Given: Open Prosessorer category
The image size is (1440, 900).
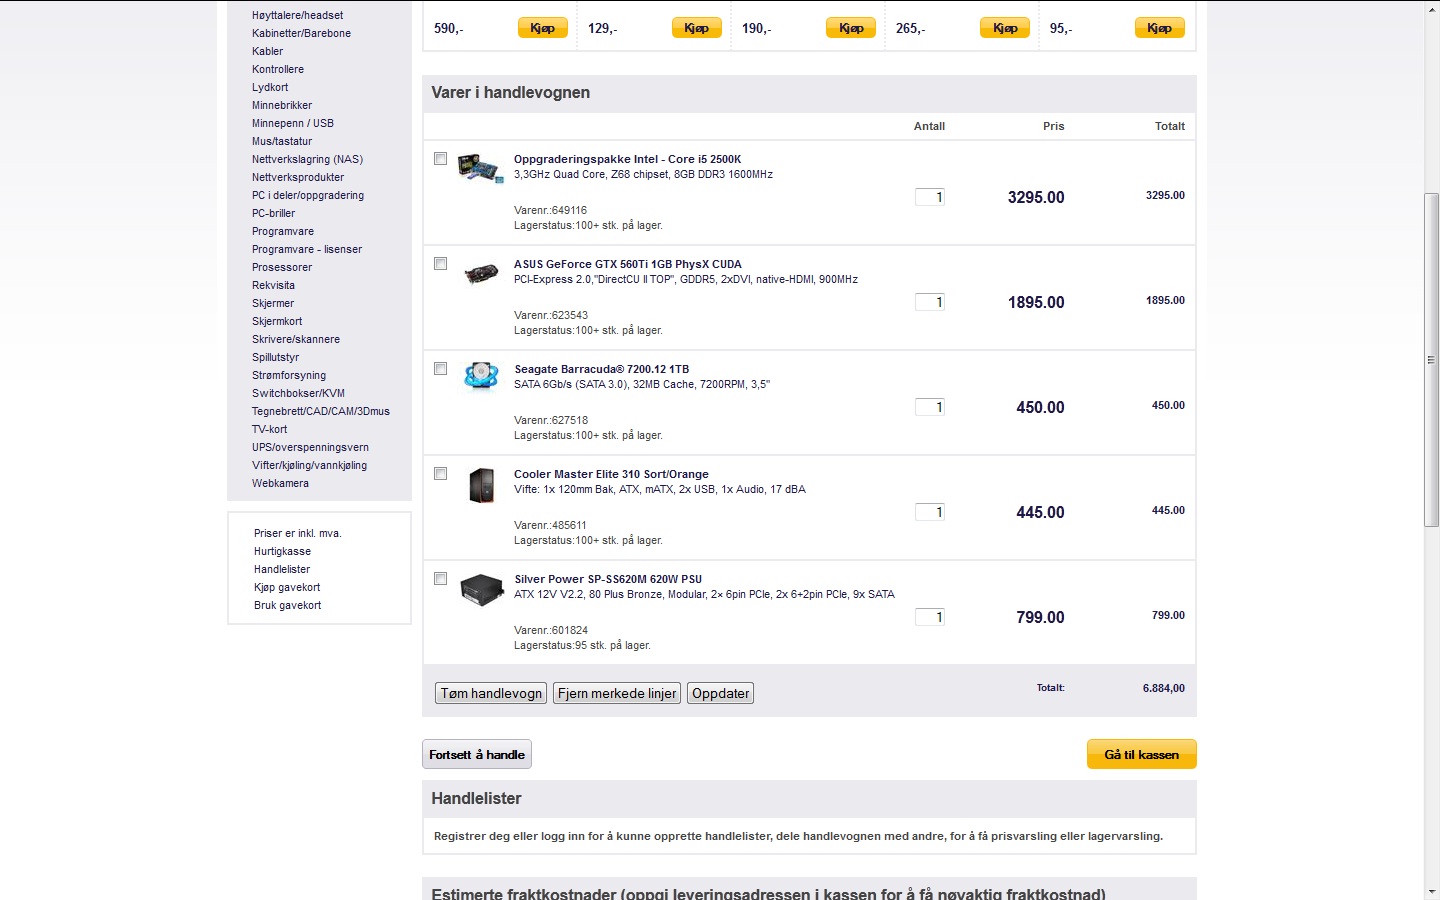Looking at the screenshot, I should coord(282,267).
